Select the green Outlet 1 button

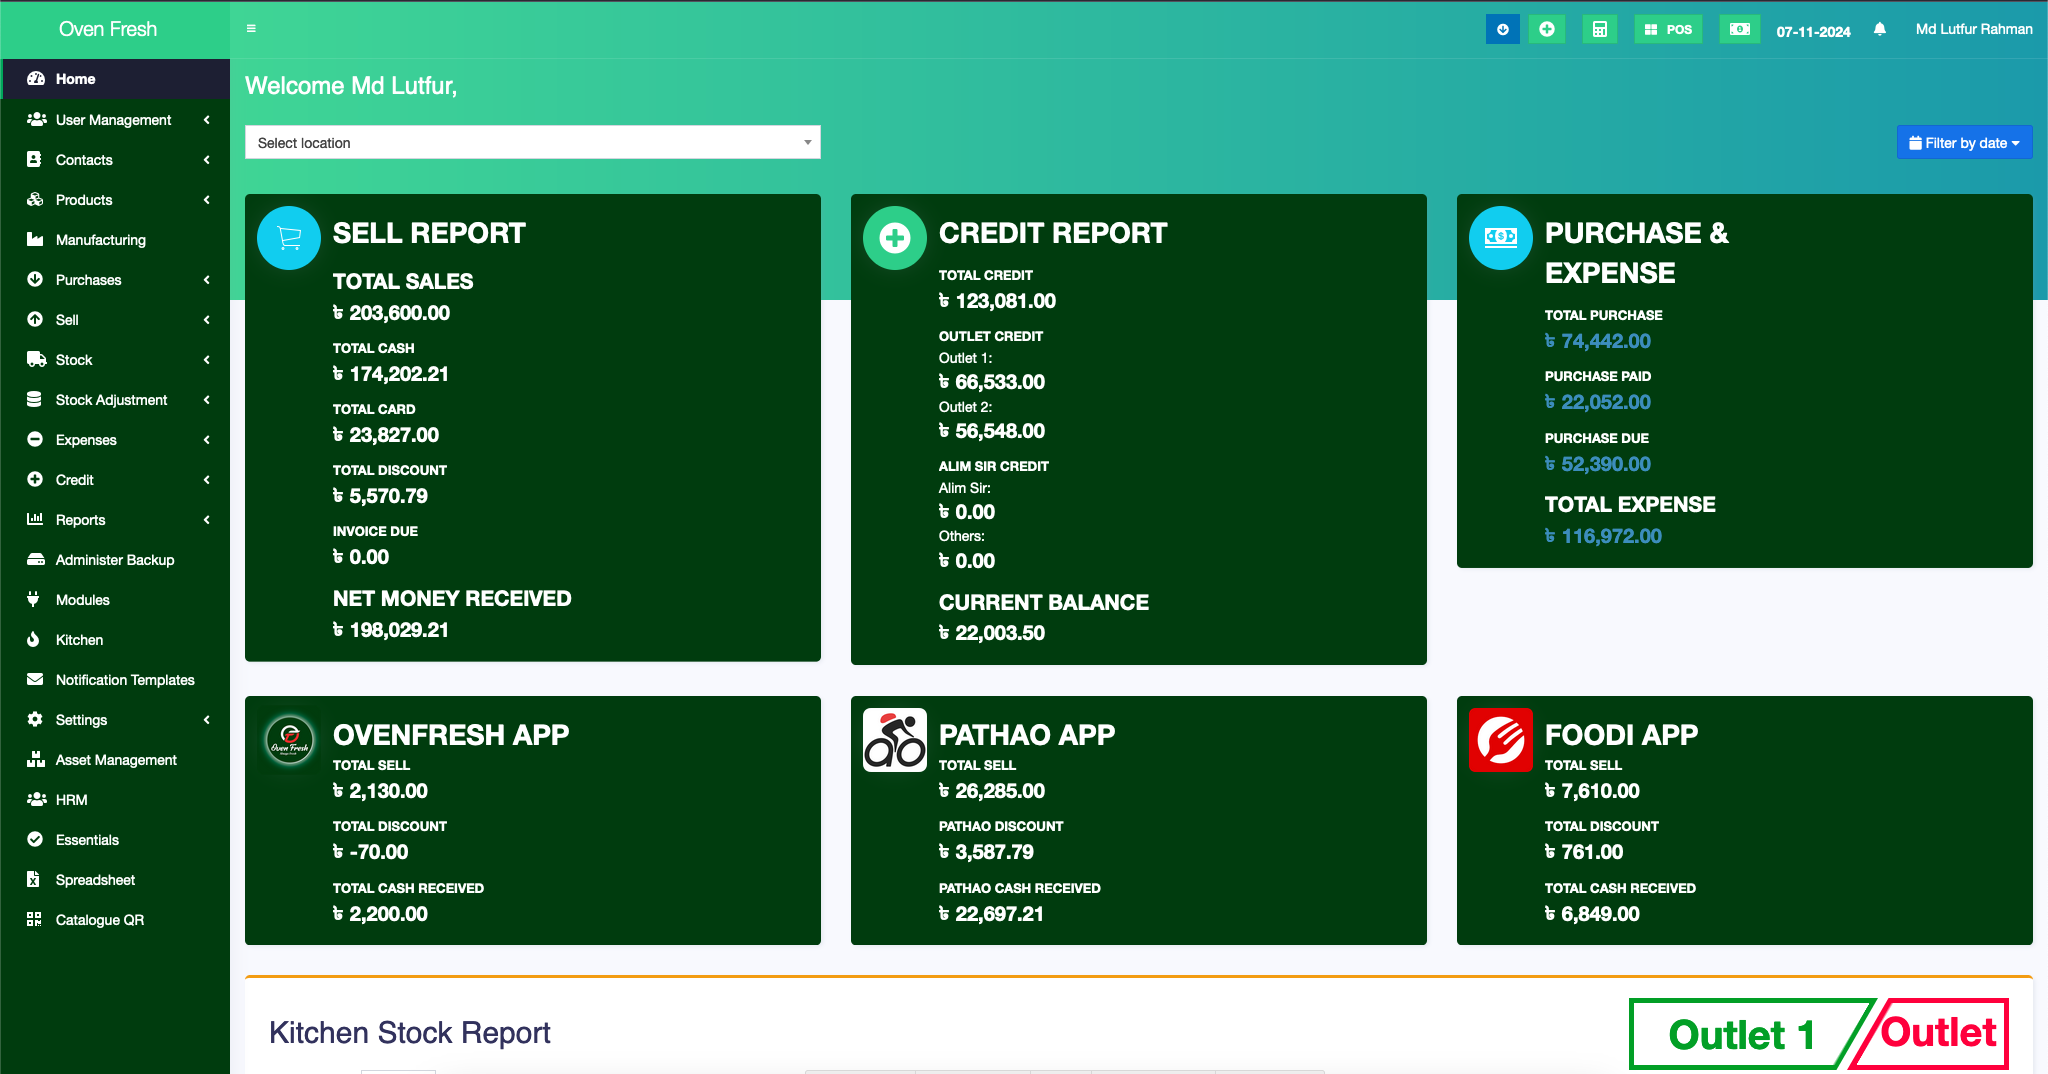pyautogui.click(x=1741, y=1034)
